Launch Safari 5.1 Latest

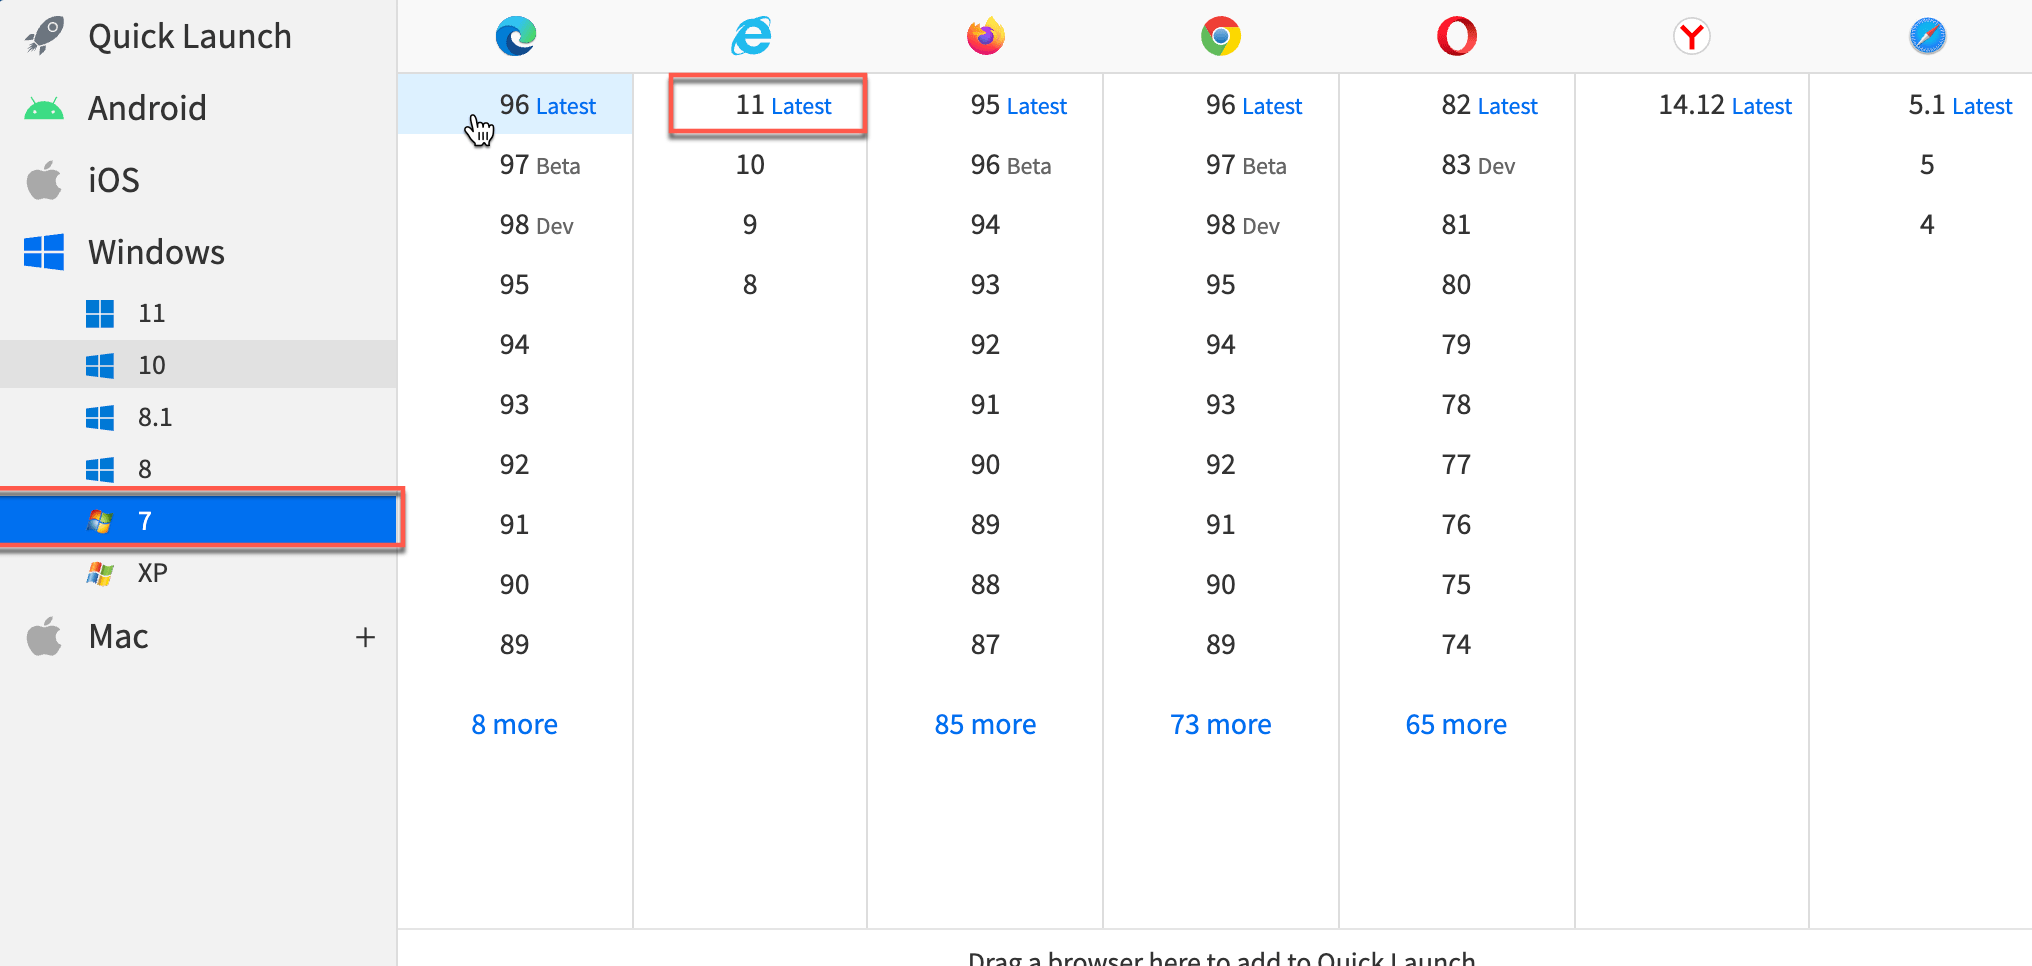pos(1959,105)
